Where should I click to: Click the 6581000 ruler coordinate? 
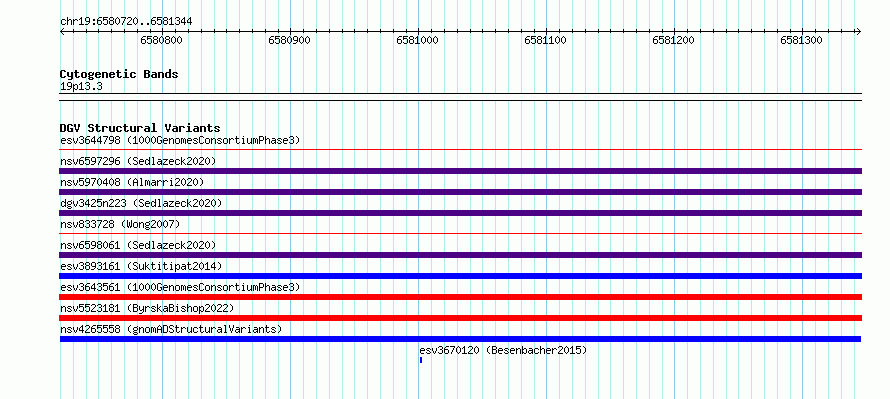tap(418, 41)
